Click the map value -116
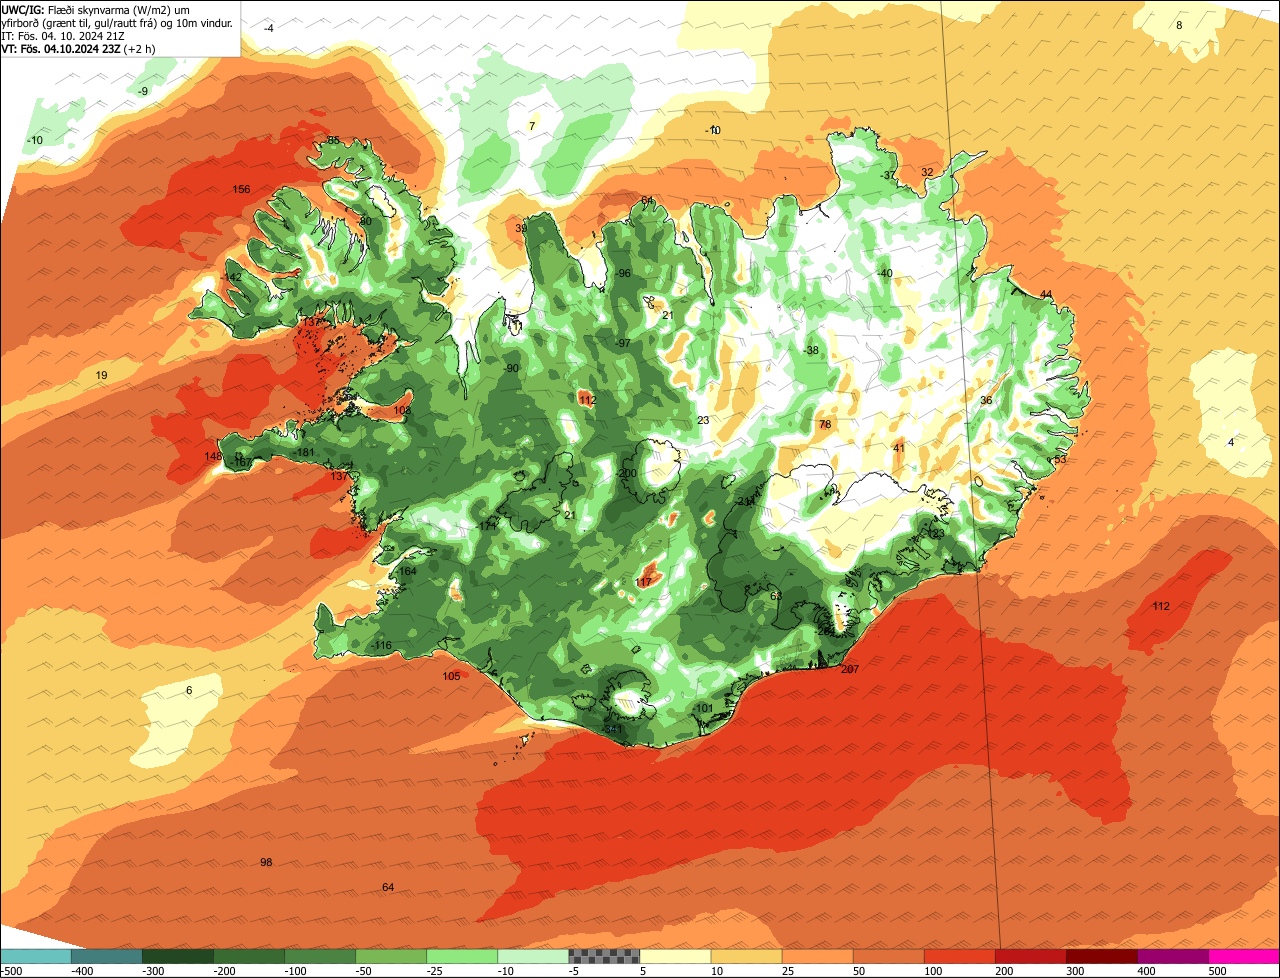Viewport: 1280px width, 978px height. tap(381, 646)
